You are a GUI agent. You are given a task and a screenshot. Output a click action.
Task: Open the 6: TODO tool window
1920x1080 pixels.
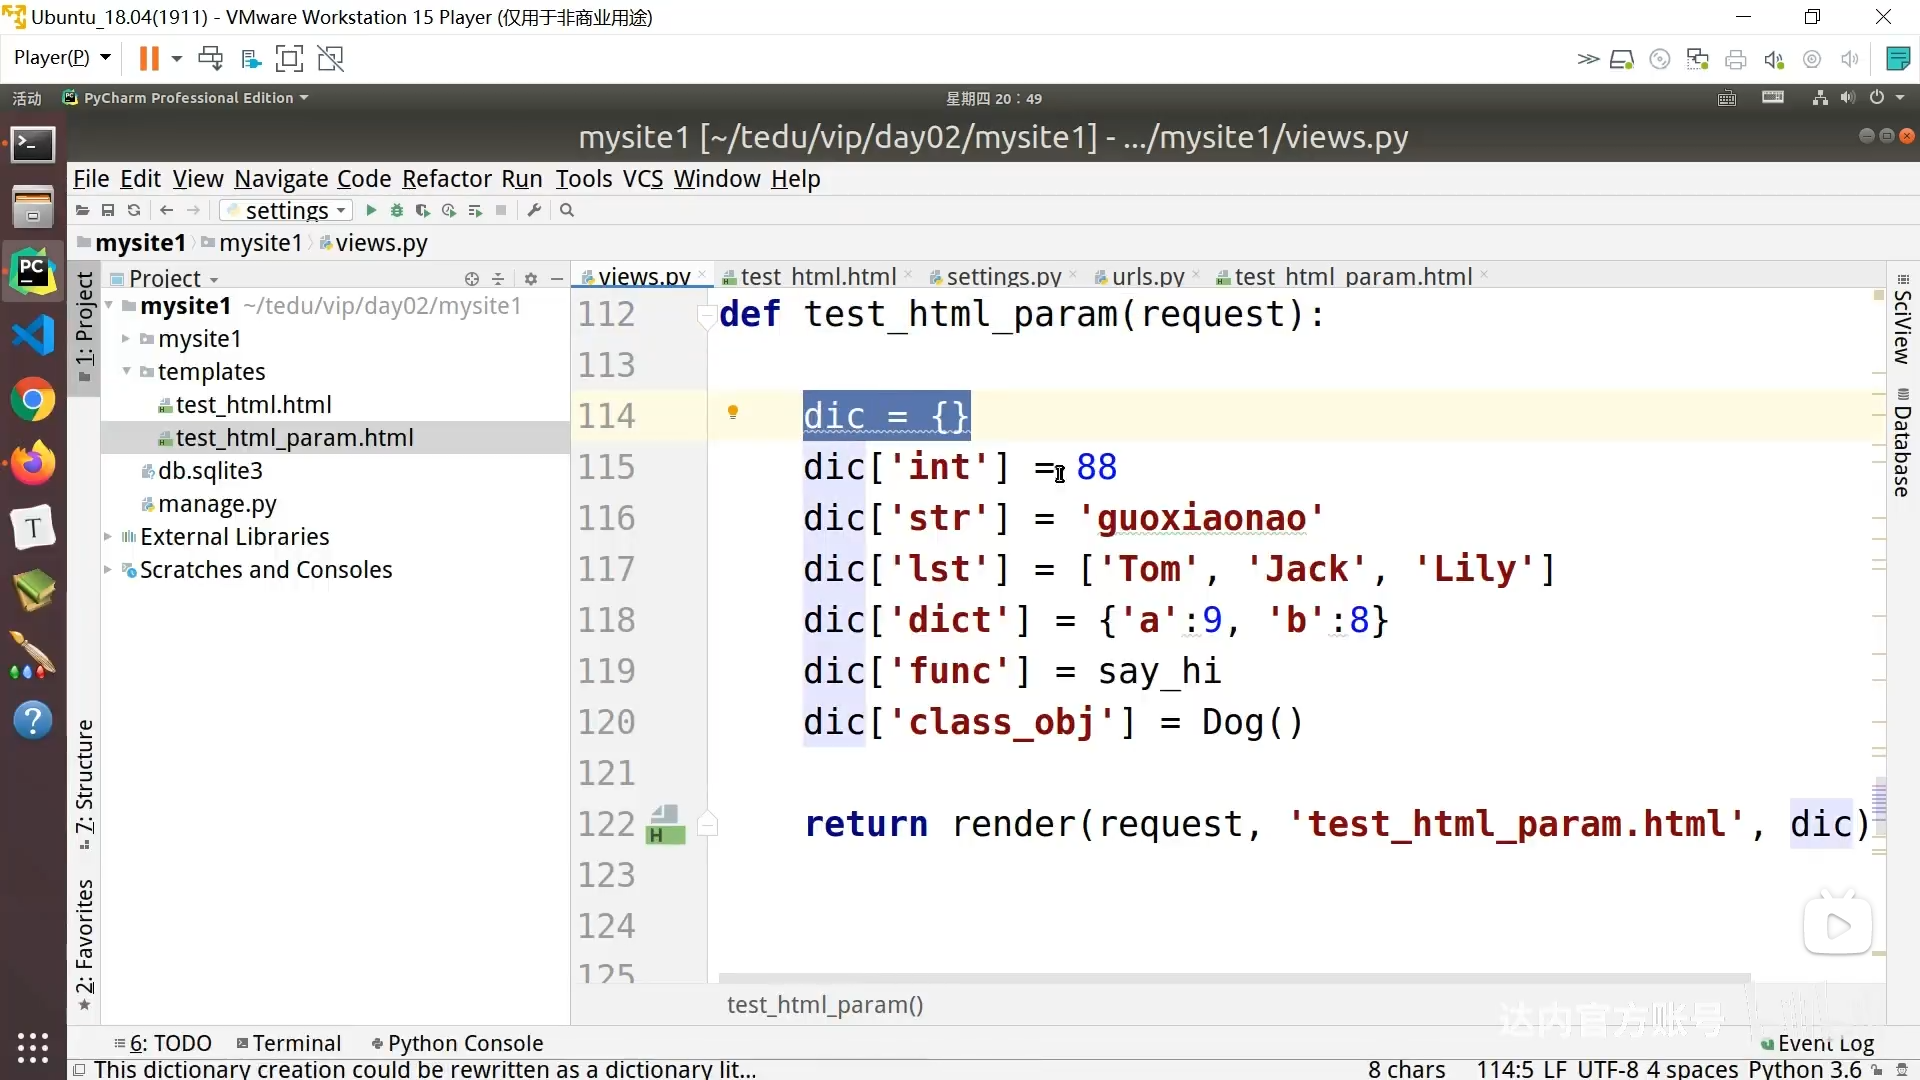(162, 1043)
